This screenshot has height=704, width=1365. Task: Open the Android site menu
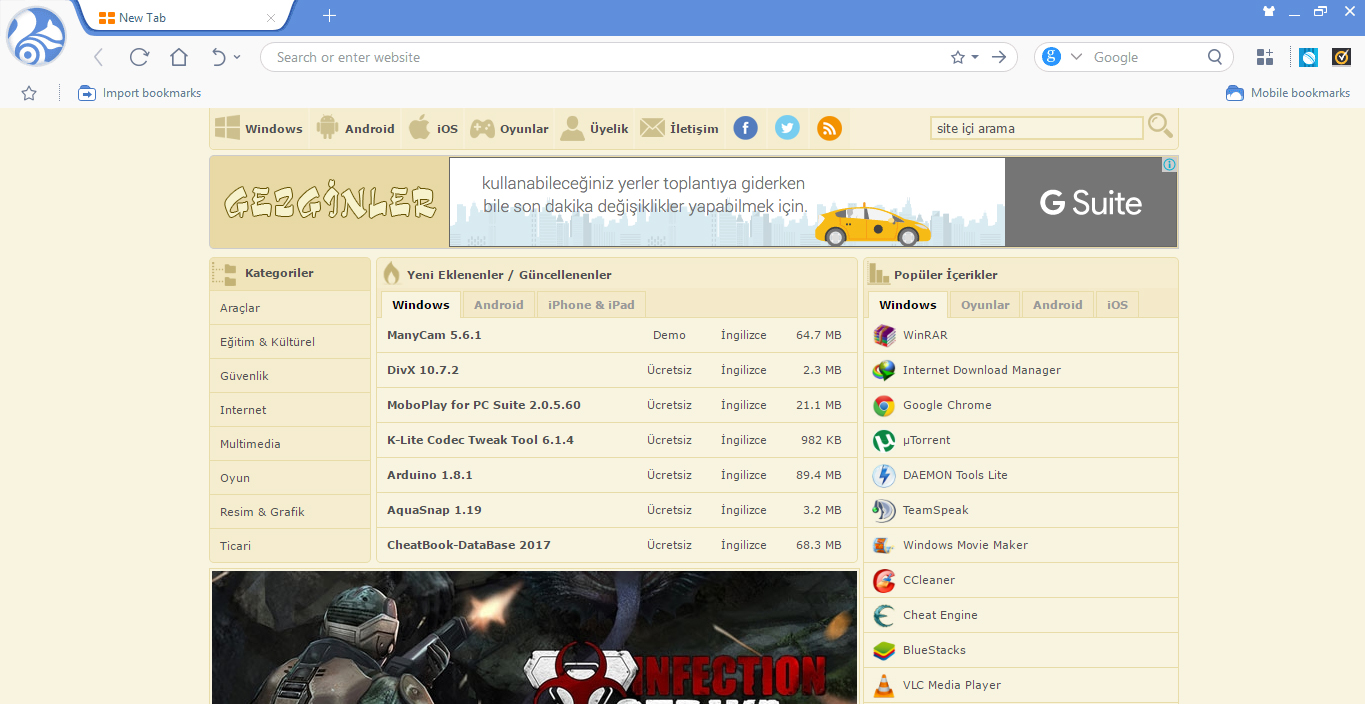355,128
